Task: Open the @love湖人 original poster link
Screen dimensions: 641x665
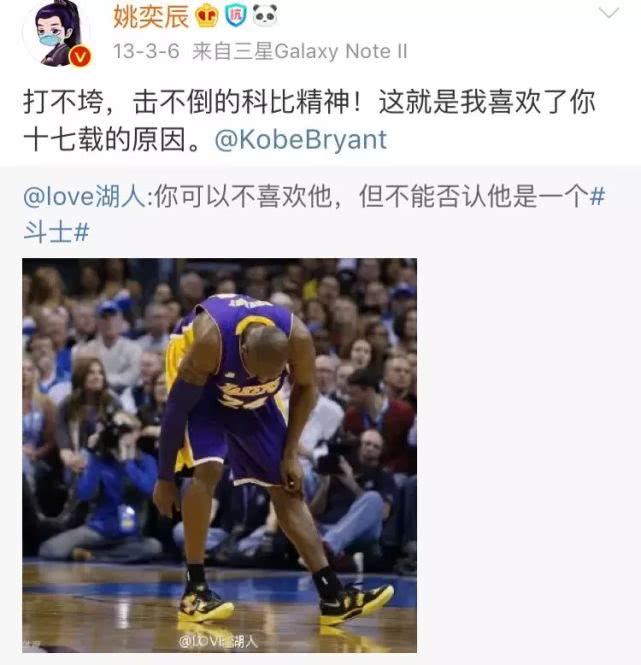Action: 85,197
